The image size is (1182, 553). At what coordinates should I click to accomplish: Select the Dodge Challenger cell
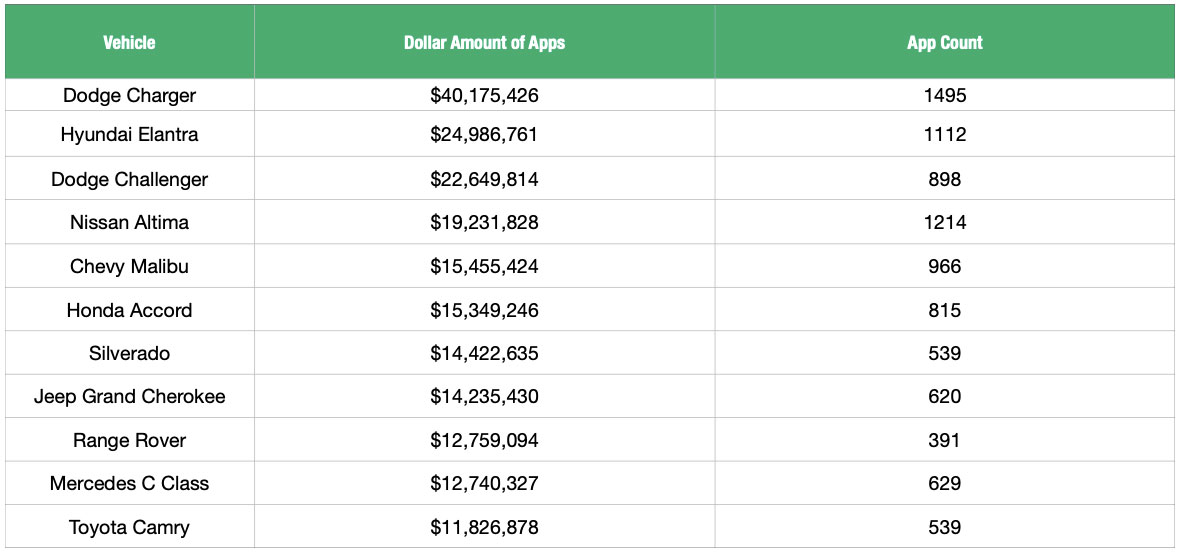(x=129, y=180)
